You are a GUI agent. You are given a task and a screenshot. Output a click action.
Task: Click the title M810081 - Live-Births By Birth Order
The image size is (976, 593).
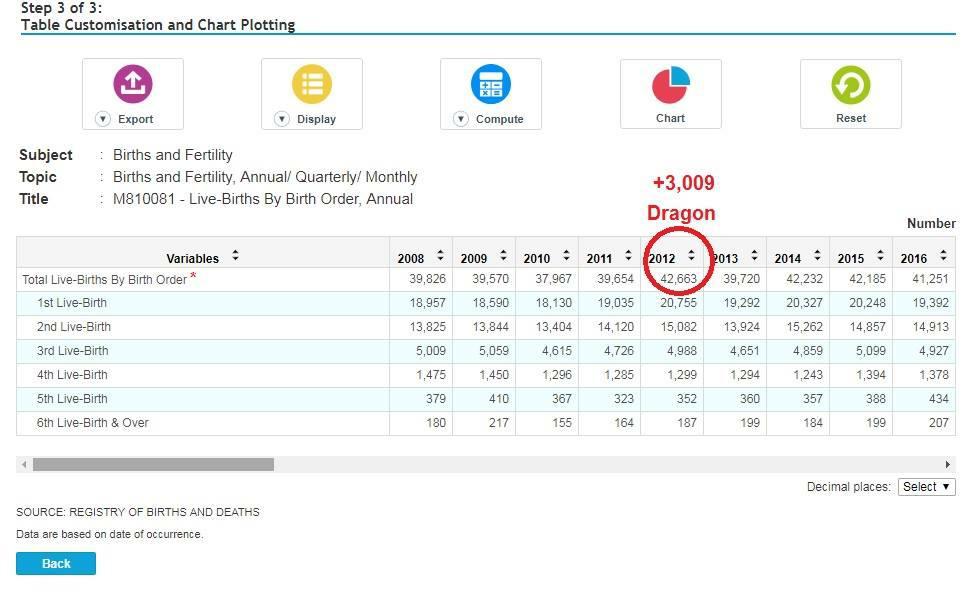(x=263, y=199)
